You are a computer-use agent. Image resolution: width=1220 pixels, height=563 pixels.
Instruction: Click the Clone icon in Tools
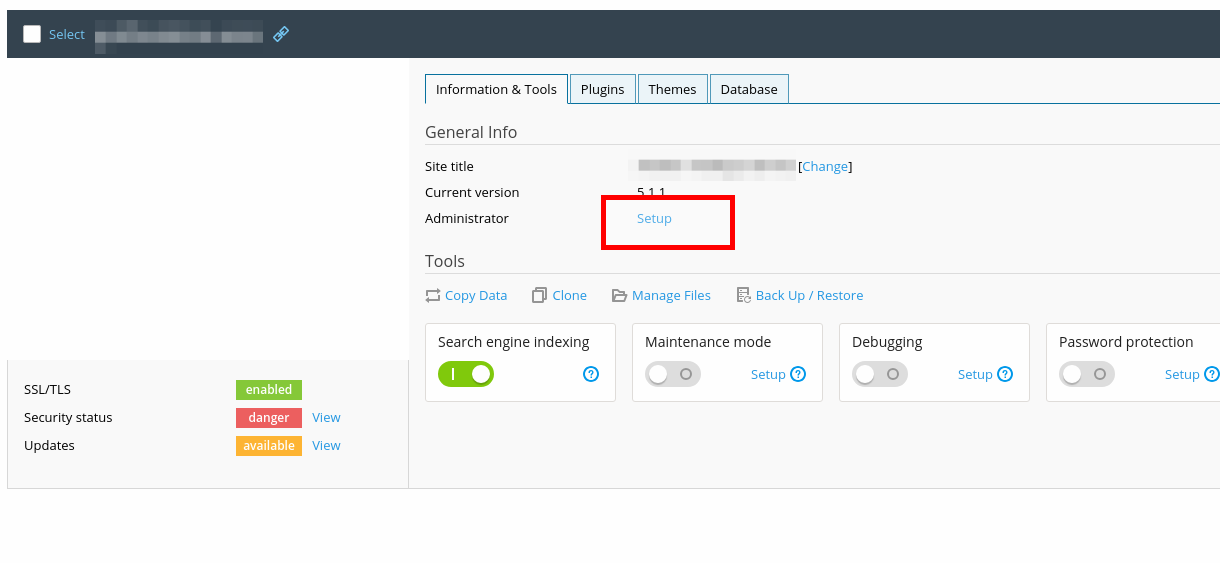click(540, 295)
